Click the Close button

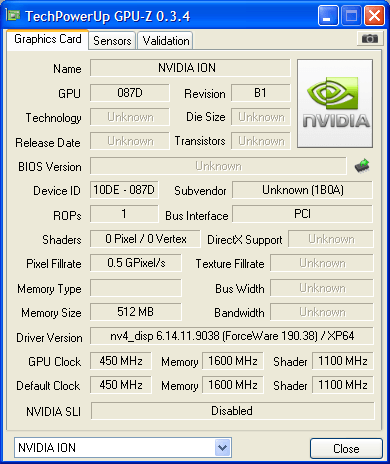click(346, 449)
